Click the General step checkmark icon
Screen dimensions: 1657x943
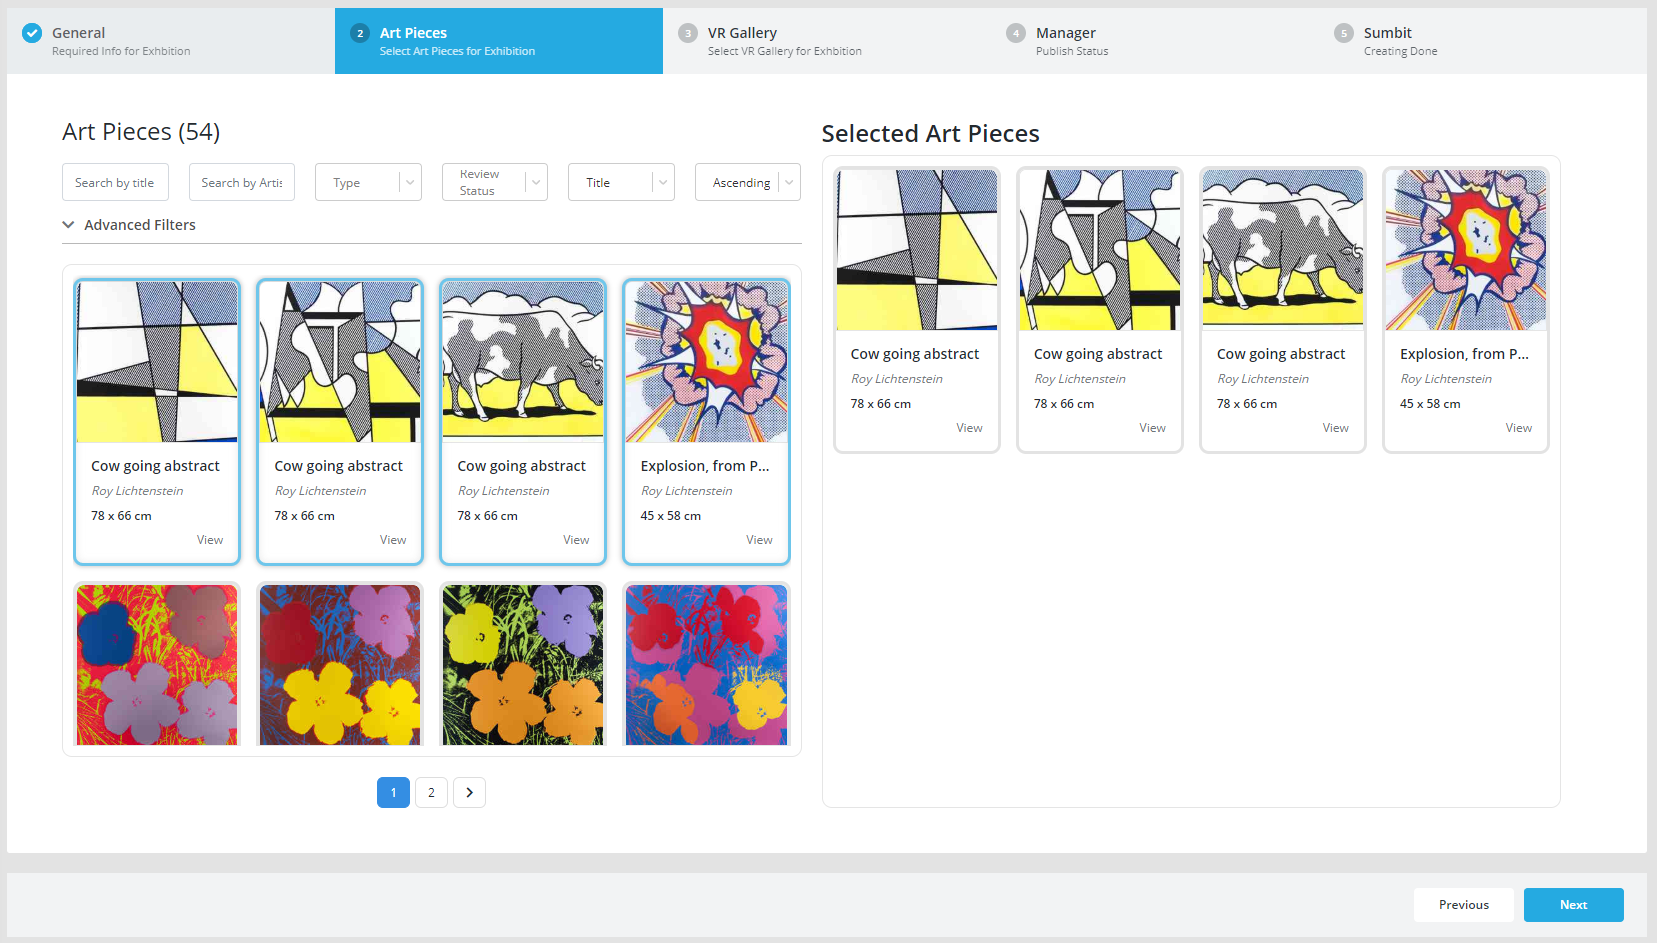[32, 33]
